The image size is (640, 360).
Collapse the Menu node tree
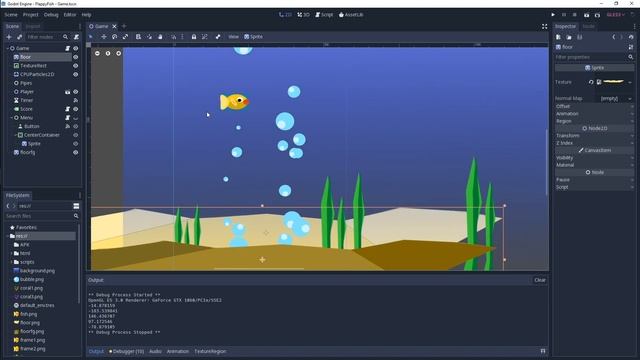tap(11, 118)
